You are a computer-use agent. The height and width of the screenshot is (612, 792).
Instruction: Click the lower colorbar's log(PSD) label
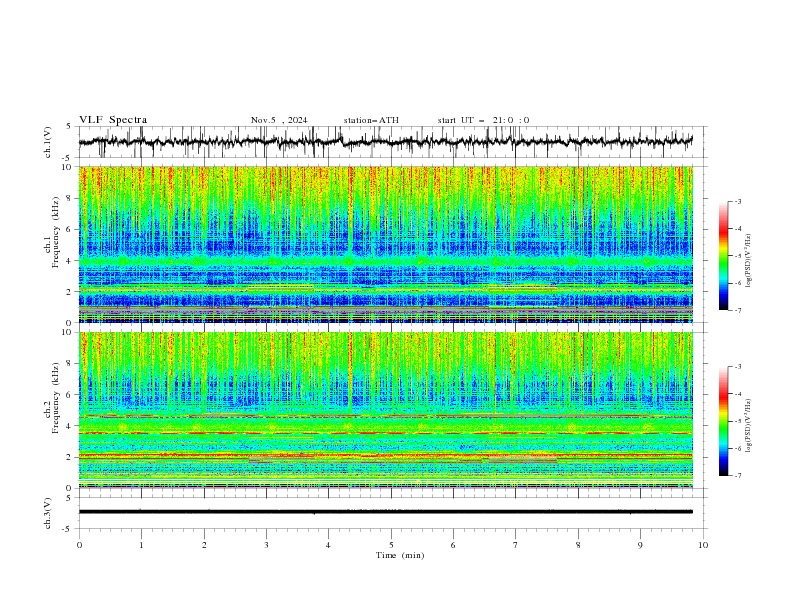[748, 425]
